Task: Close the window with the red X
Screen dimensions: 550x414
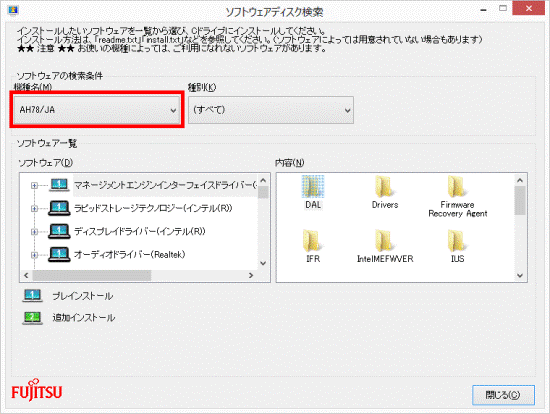Action: 529,8
